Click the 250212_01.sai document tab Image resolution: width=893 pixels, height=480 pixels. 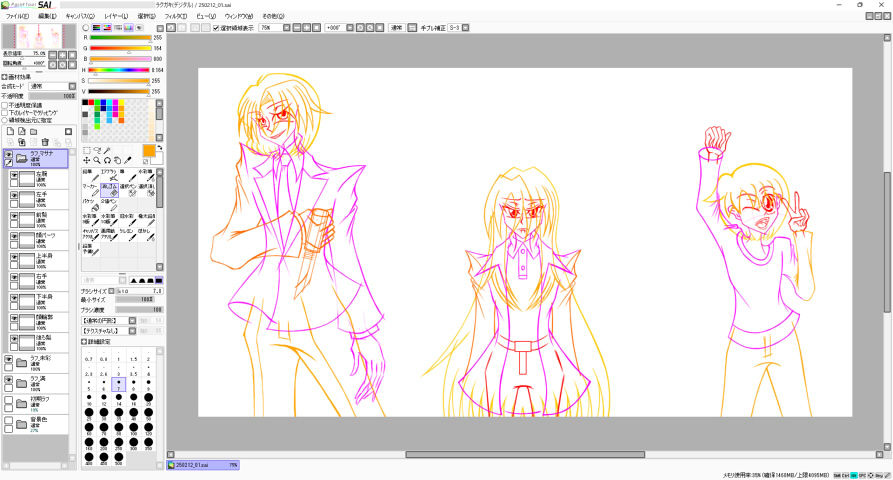click(x=205, y=465)
